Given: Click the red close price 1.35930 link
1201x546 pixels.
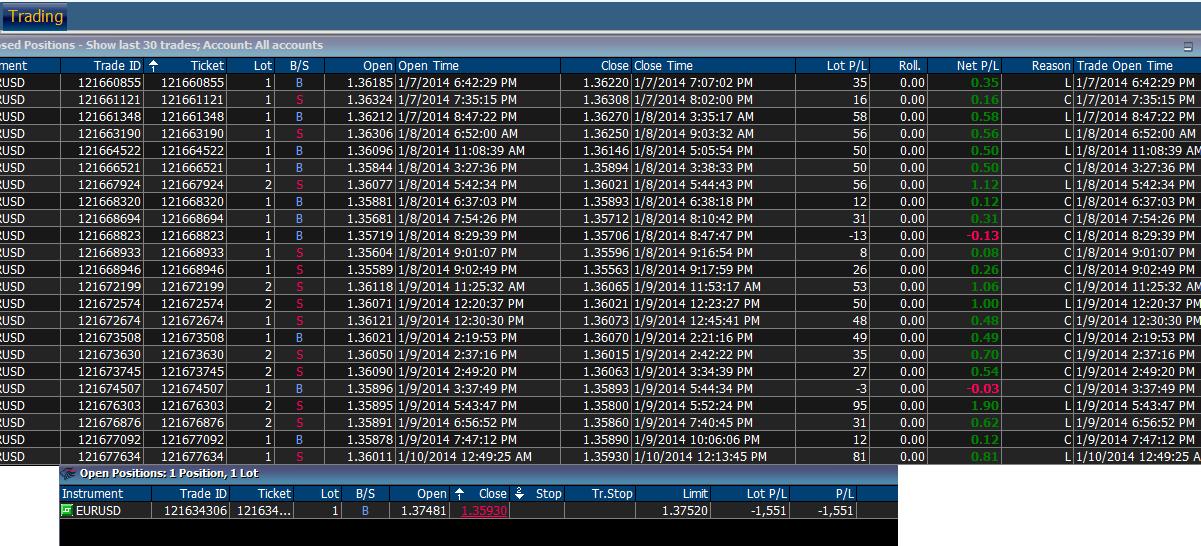Looking at the screenshot, I should (x=483, y=510).
